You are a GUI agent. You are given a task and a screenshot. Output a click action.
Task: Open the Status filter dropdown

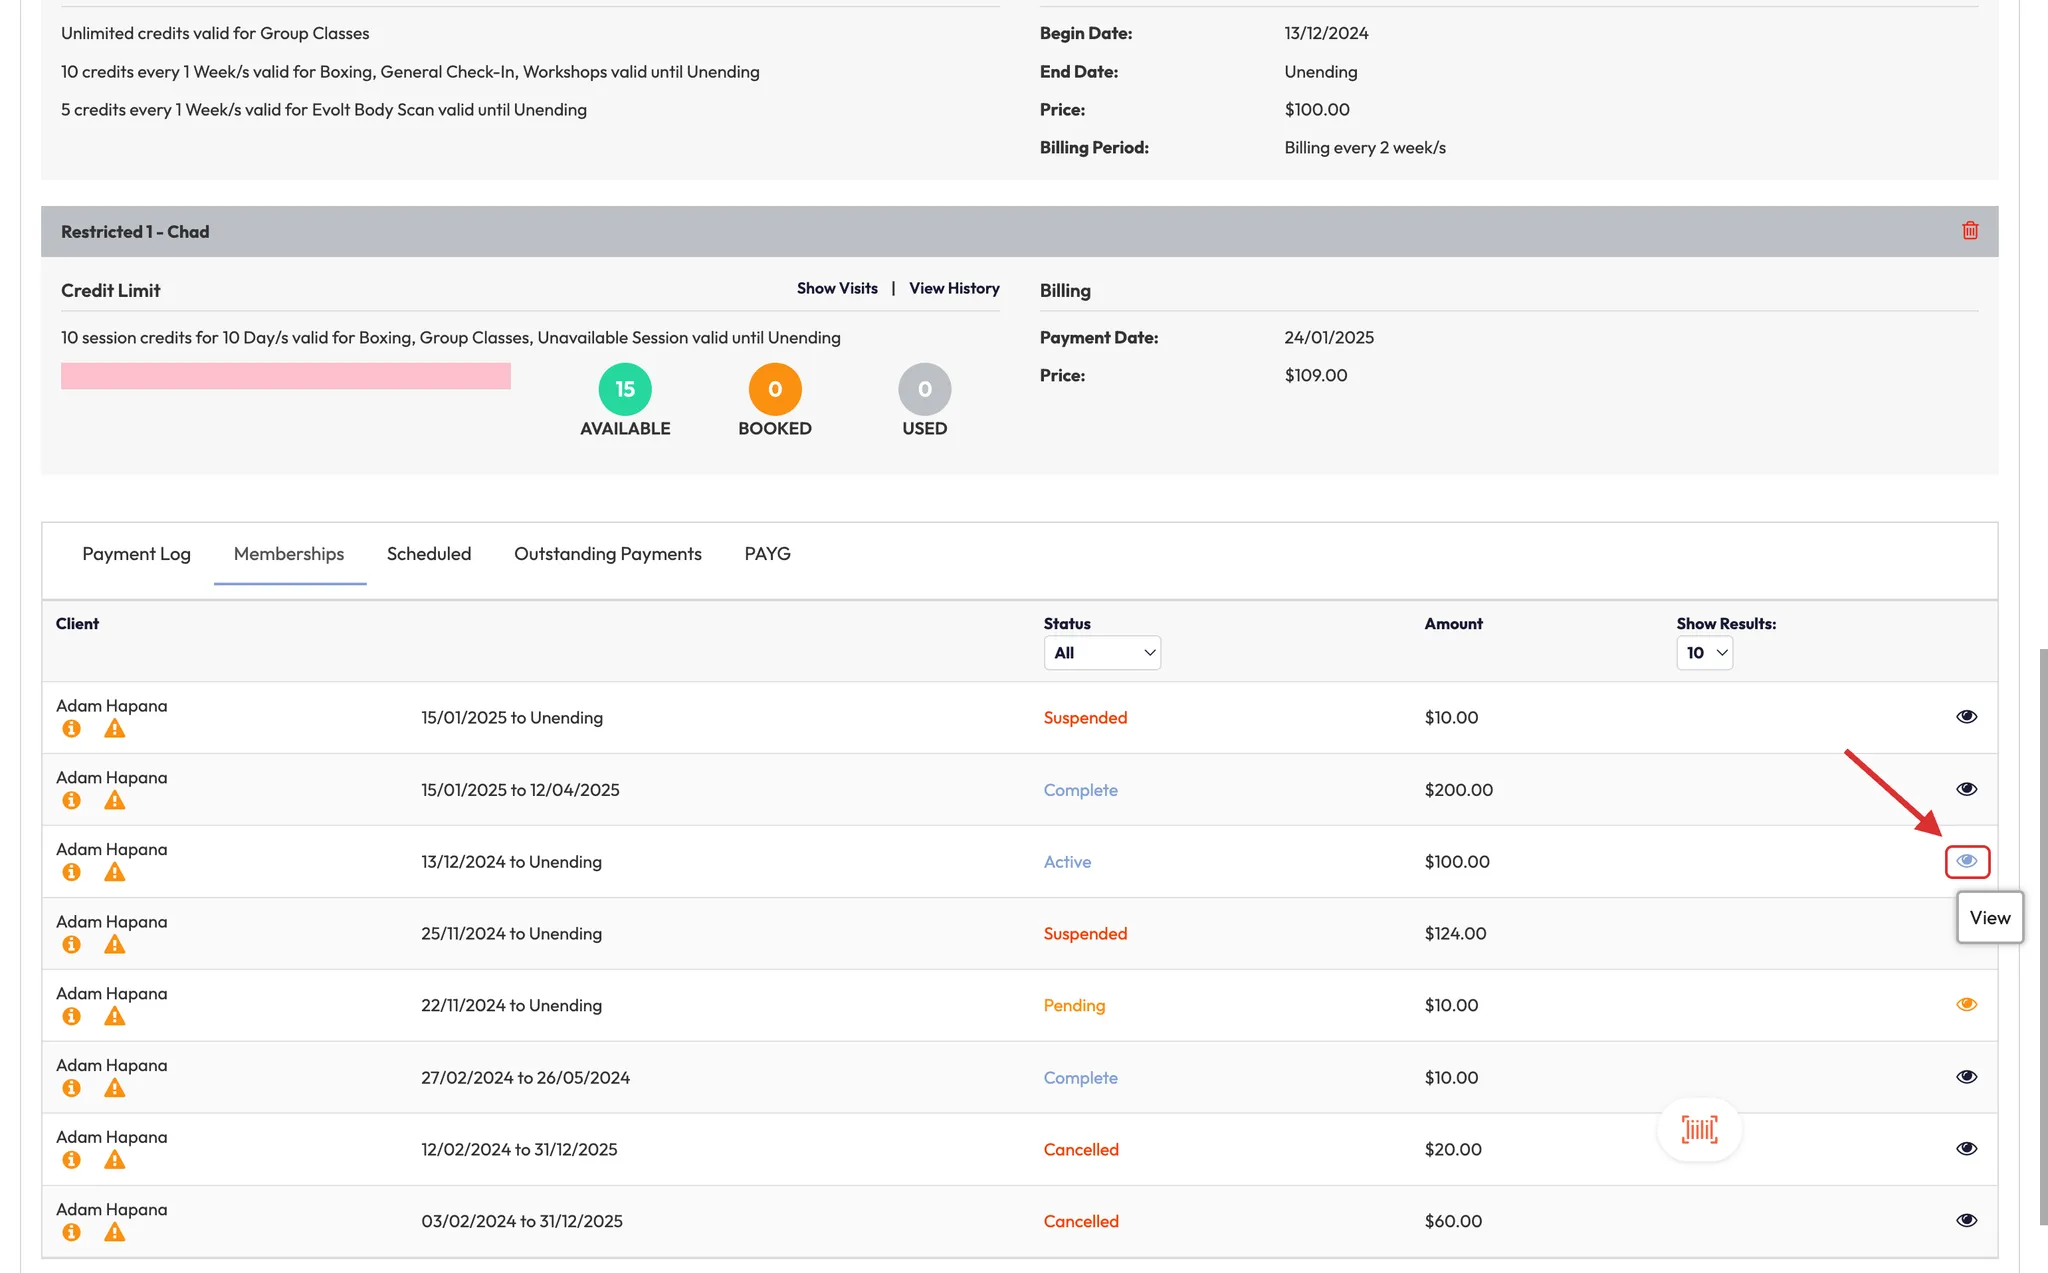[1102, 653]
